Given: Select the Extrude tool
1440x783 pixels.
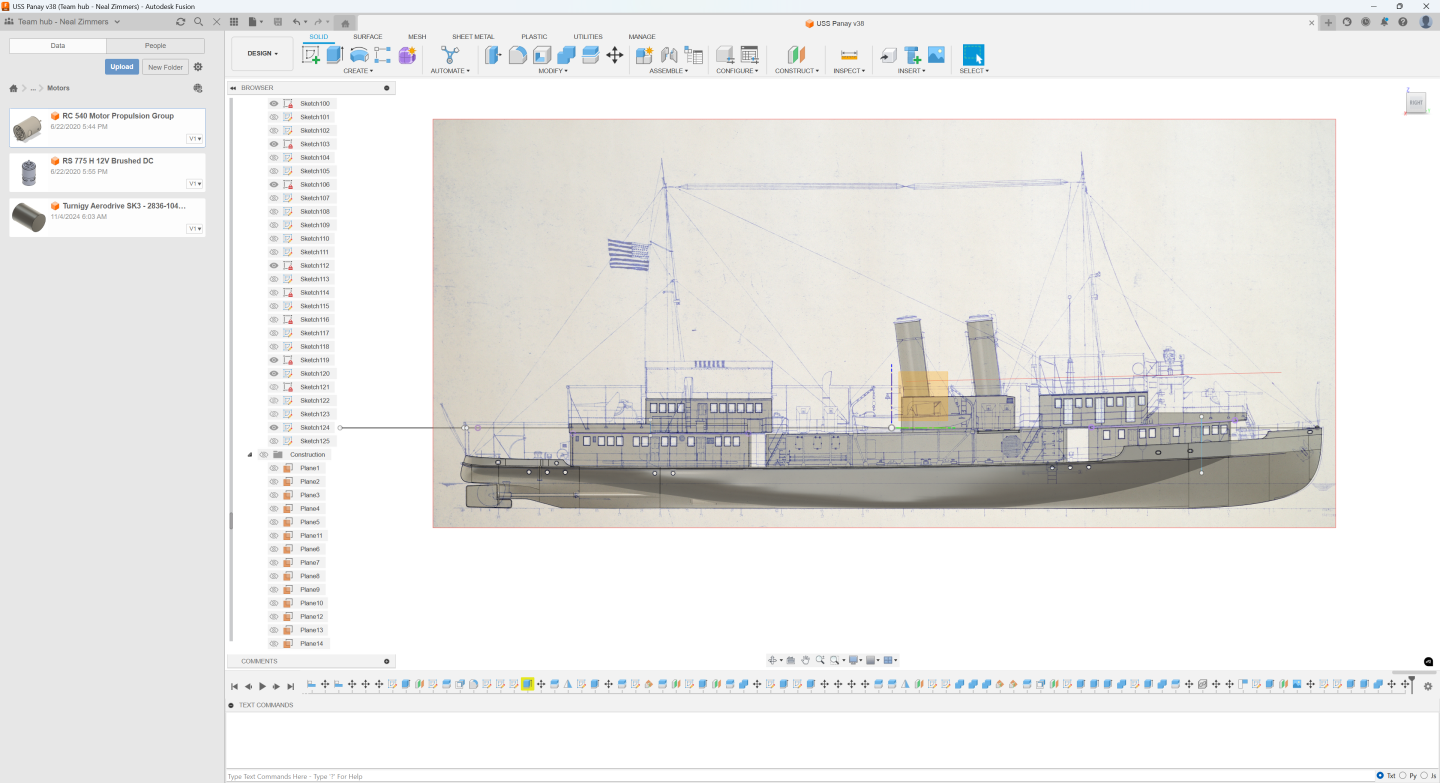Looking at the screenshot, I should 335,55.
